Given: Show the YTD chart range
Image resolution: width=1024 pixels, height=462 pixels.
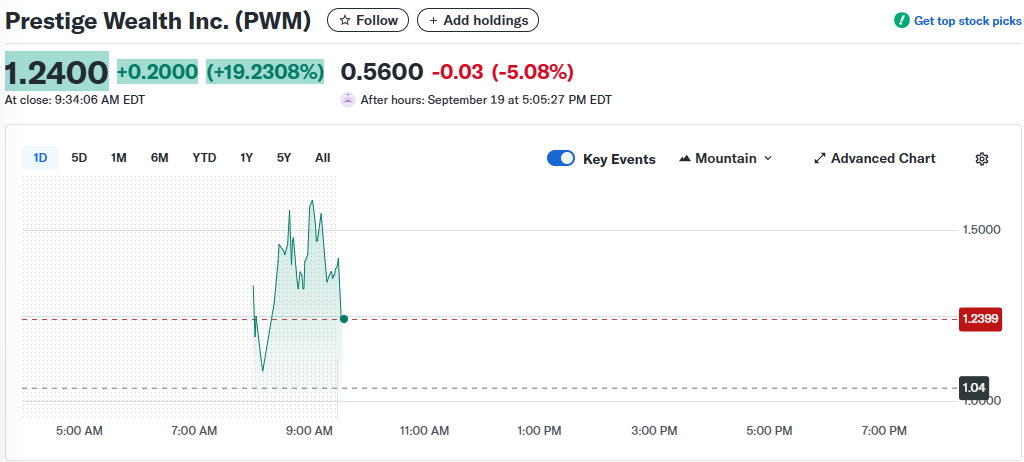Looking at the screenshot, I should point(204,158).
